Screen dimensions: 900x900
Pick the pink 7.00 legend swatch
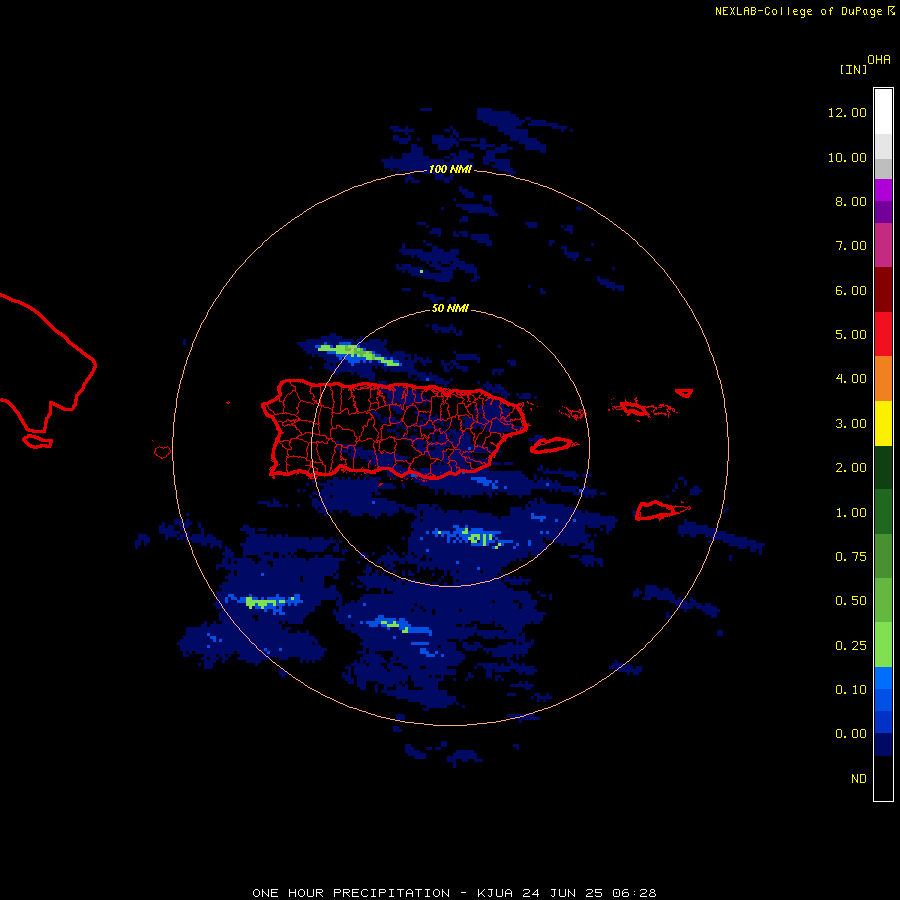point(883,245)
